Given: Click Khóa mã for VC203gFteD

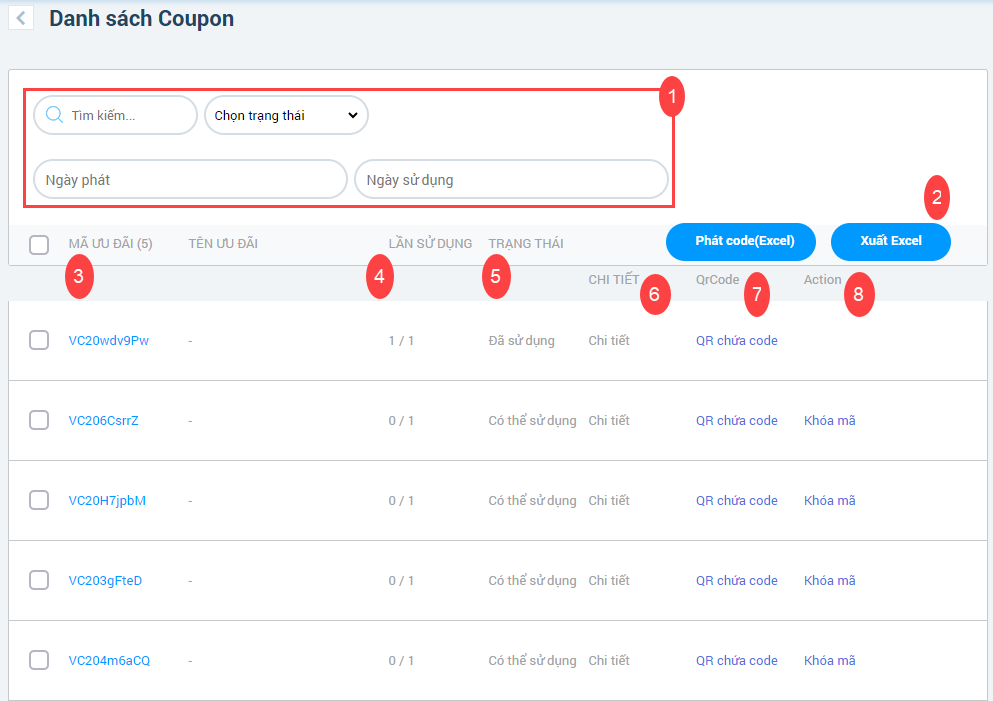Looking at the screenshot, I should [830, 581].
